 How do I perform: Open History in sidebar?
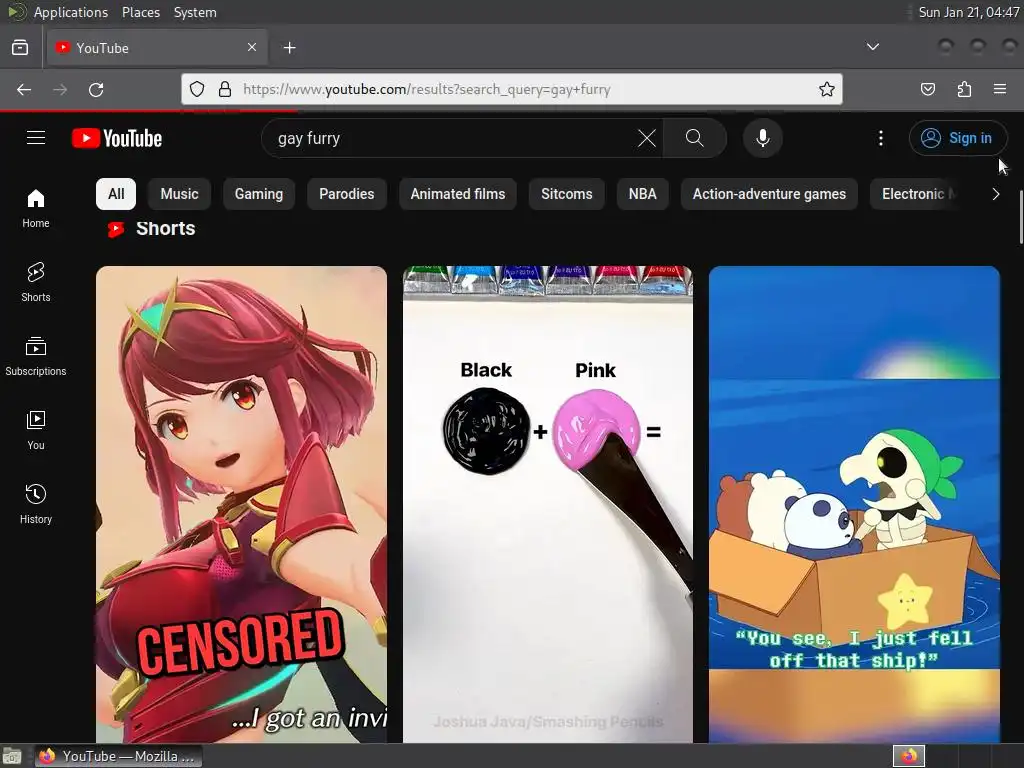(x=36, y=504)
